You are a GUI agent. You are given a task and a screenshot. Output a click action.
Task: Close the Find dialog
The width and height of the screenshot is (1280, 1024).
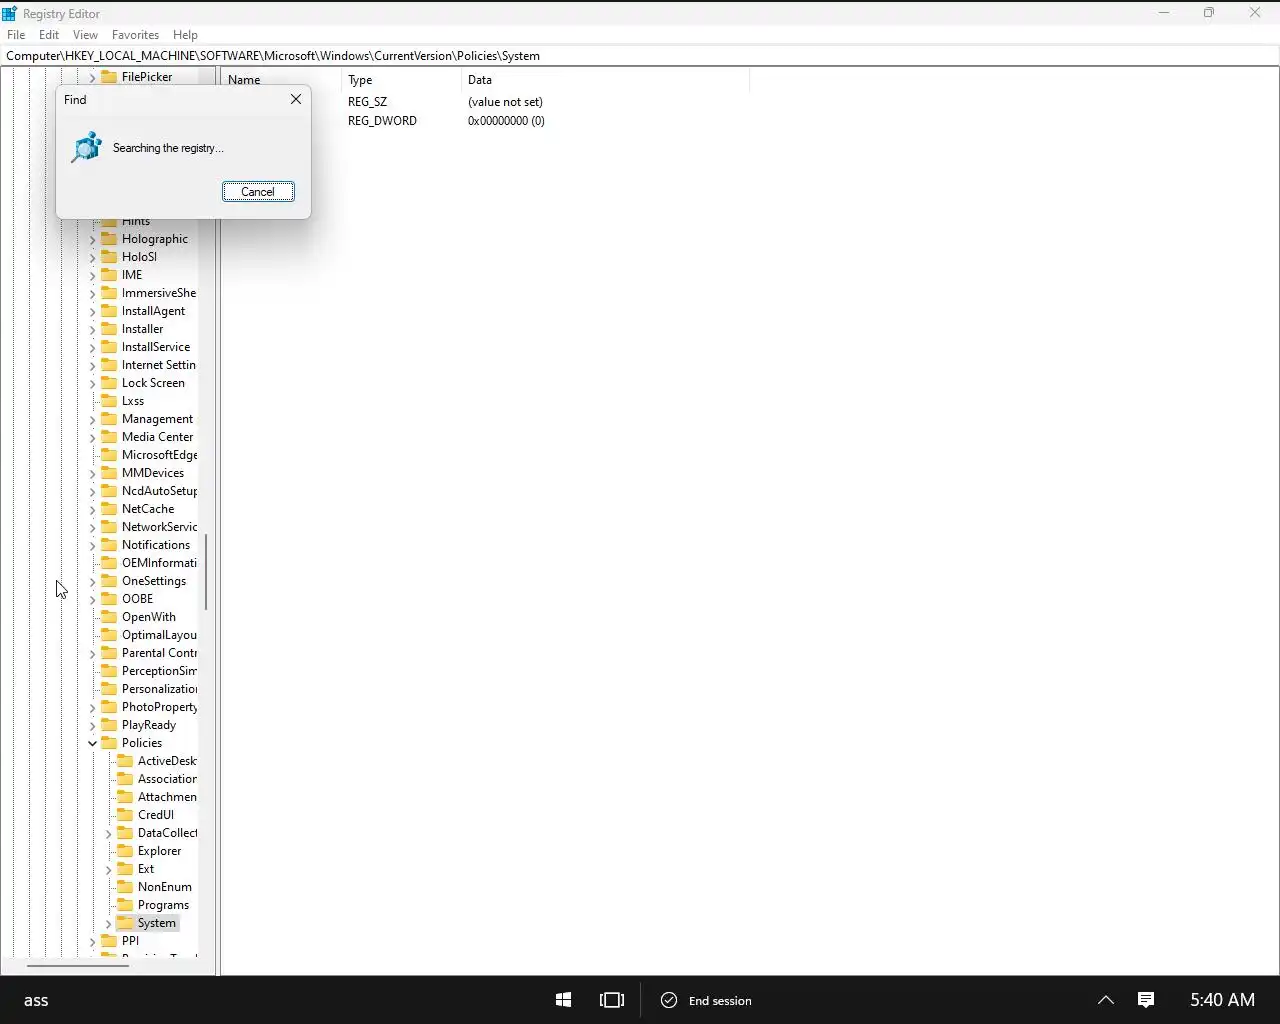pos(296,99)
